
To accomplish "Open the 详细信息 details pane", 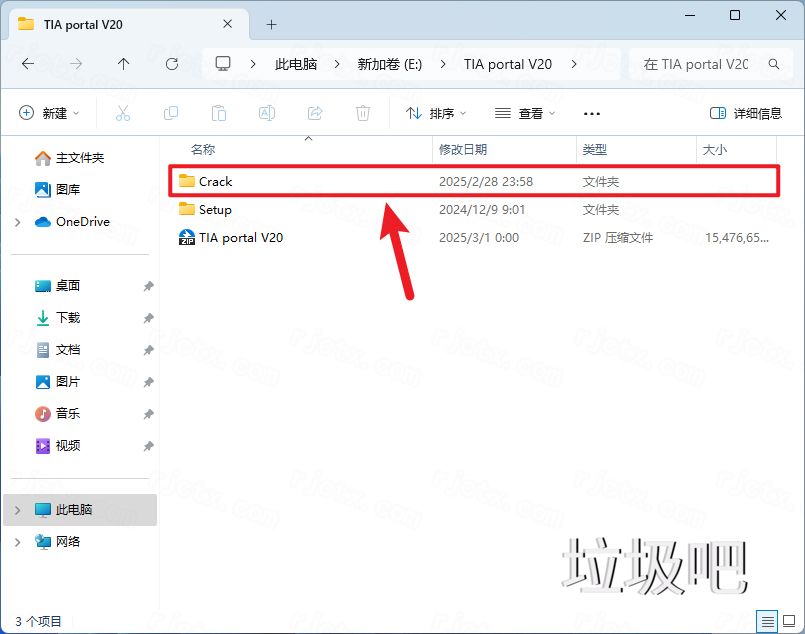I will click(748, 112).
